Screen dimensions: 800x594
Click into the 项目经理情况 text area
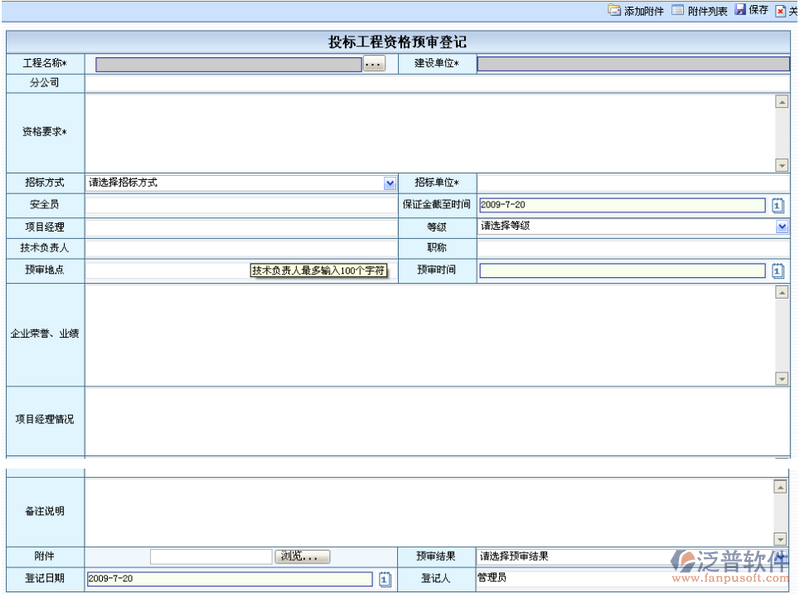[x=430, y=420]
